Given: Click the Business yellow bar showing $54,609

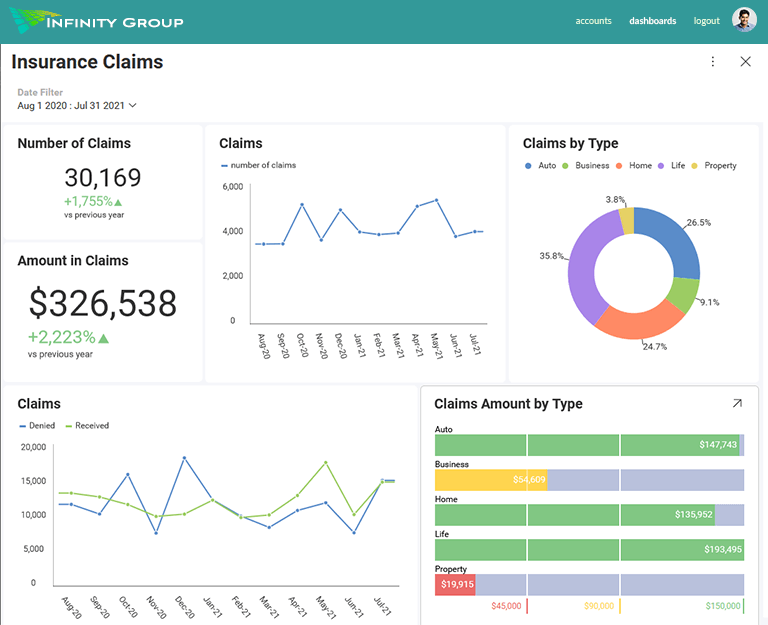Looking at the screenshot, I should (x=491, y=480).
